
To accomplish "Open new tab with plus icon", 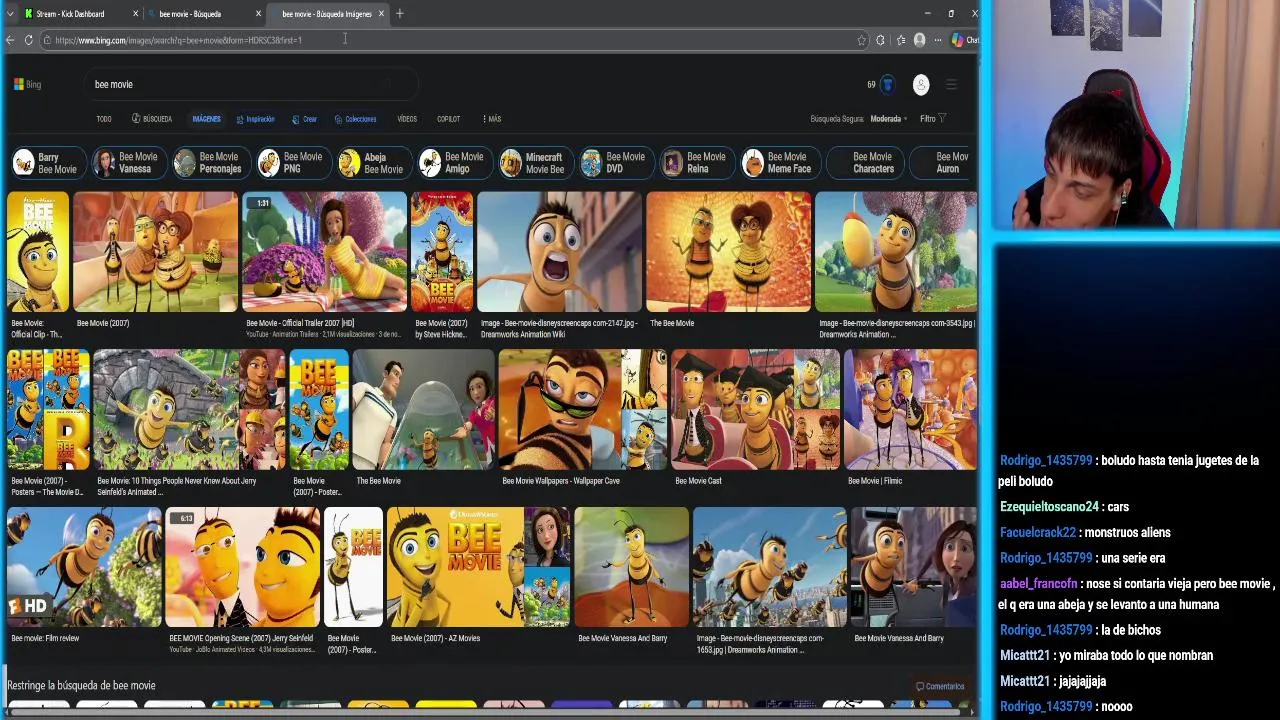I will [x=399, y=14].
